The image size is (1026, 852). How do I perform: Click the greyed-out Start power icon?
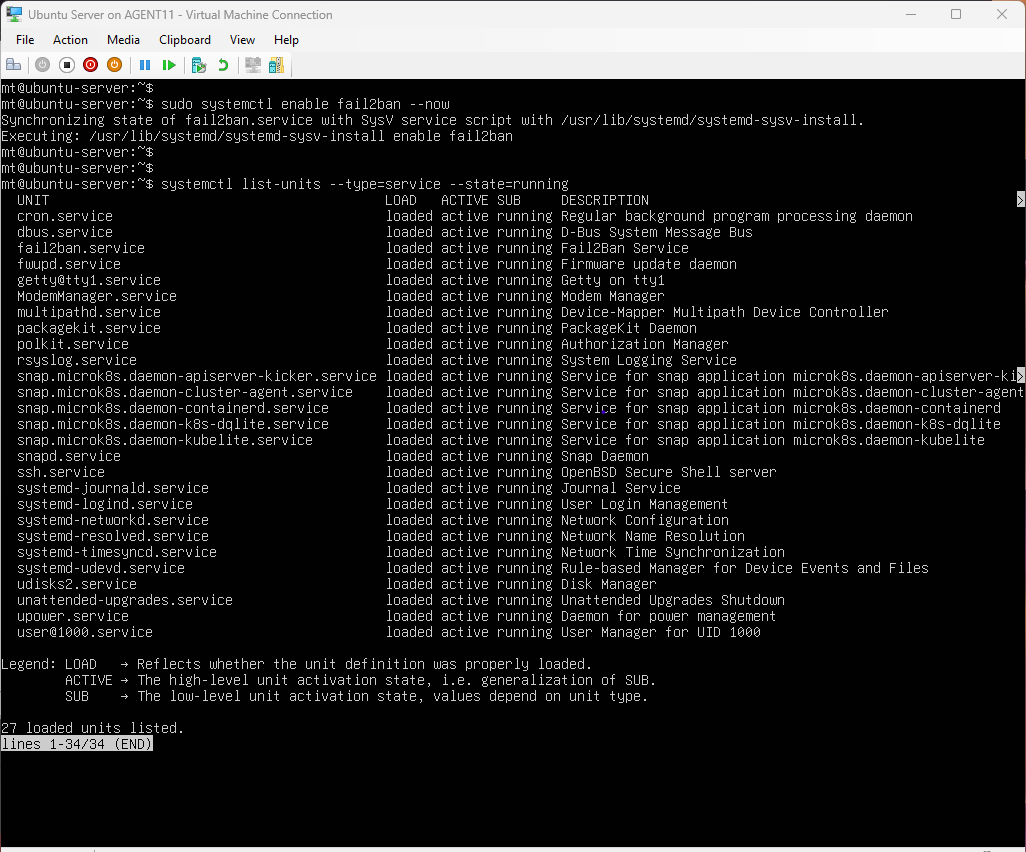click(x=42, y=65)
